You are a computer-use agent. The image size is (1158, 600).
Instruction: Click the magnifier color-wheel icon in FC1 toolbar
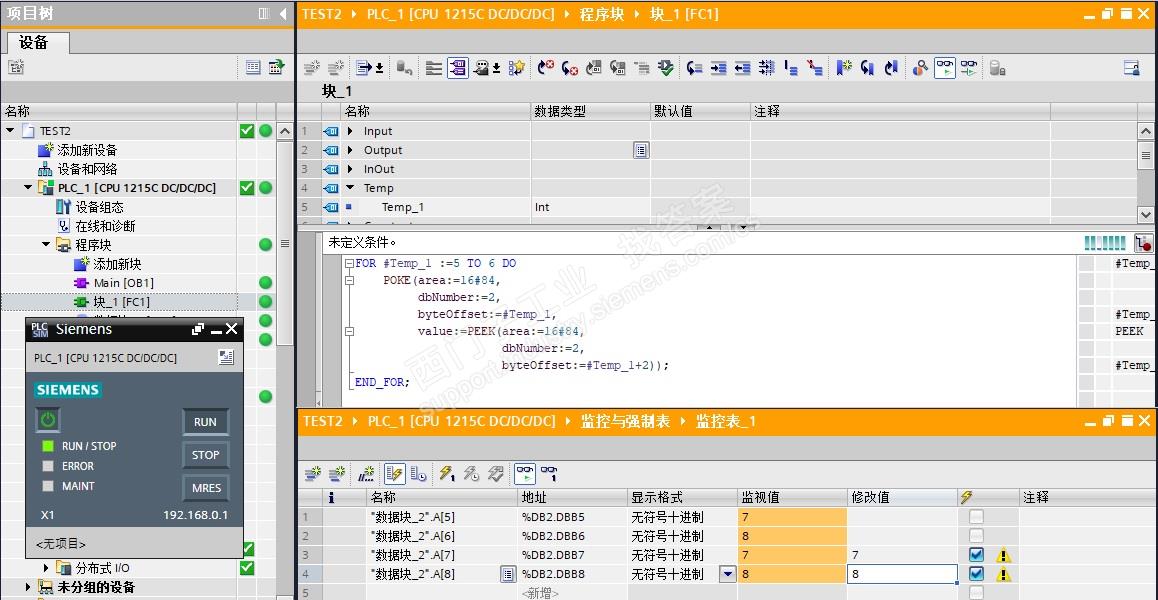point(919,68)
